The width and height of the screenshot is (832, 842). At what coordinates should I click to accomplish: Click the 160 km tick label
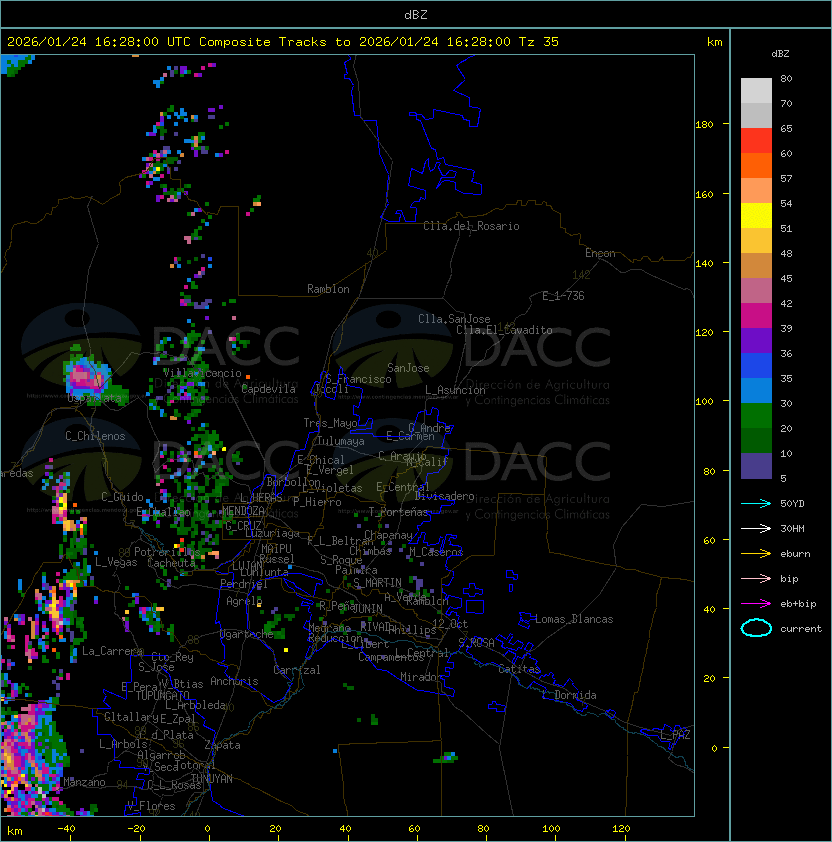tap(704, 194)
